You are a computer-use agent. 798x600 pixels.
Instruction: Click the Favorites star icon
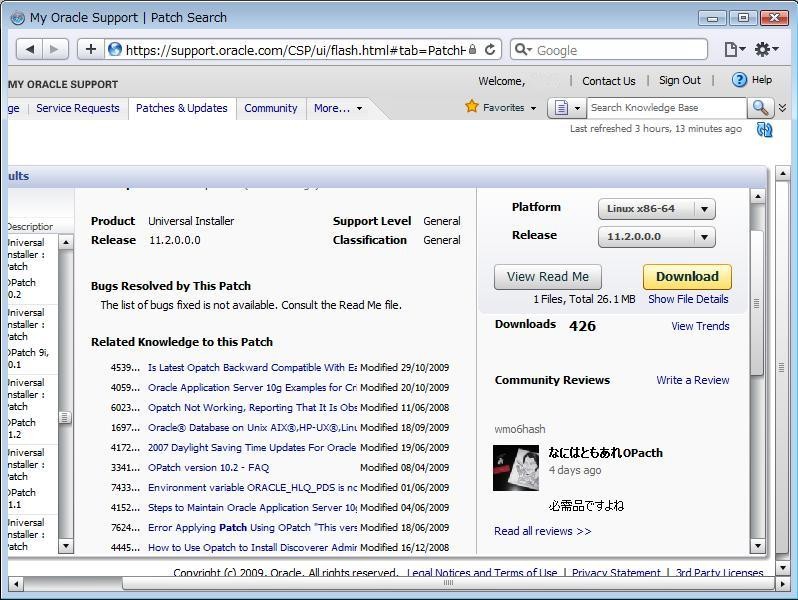click(x=472, y=106)
